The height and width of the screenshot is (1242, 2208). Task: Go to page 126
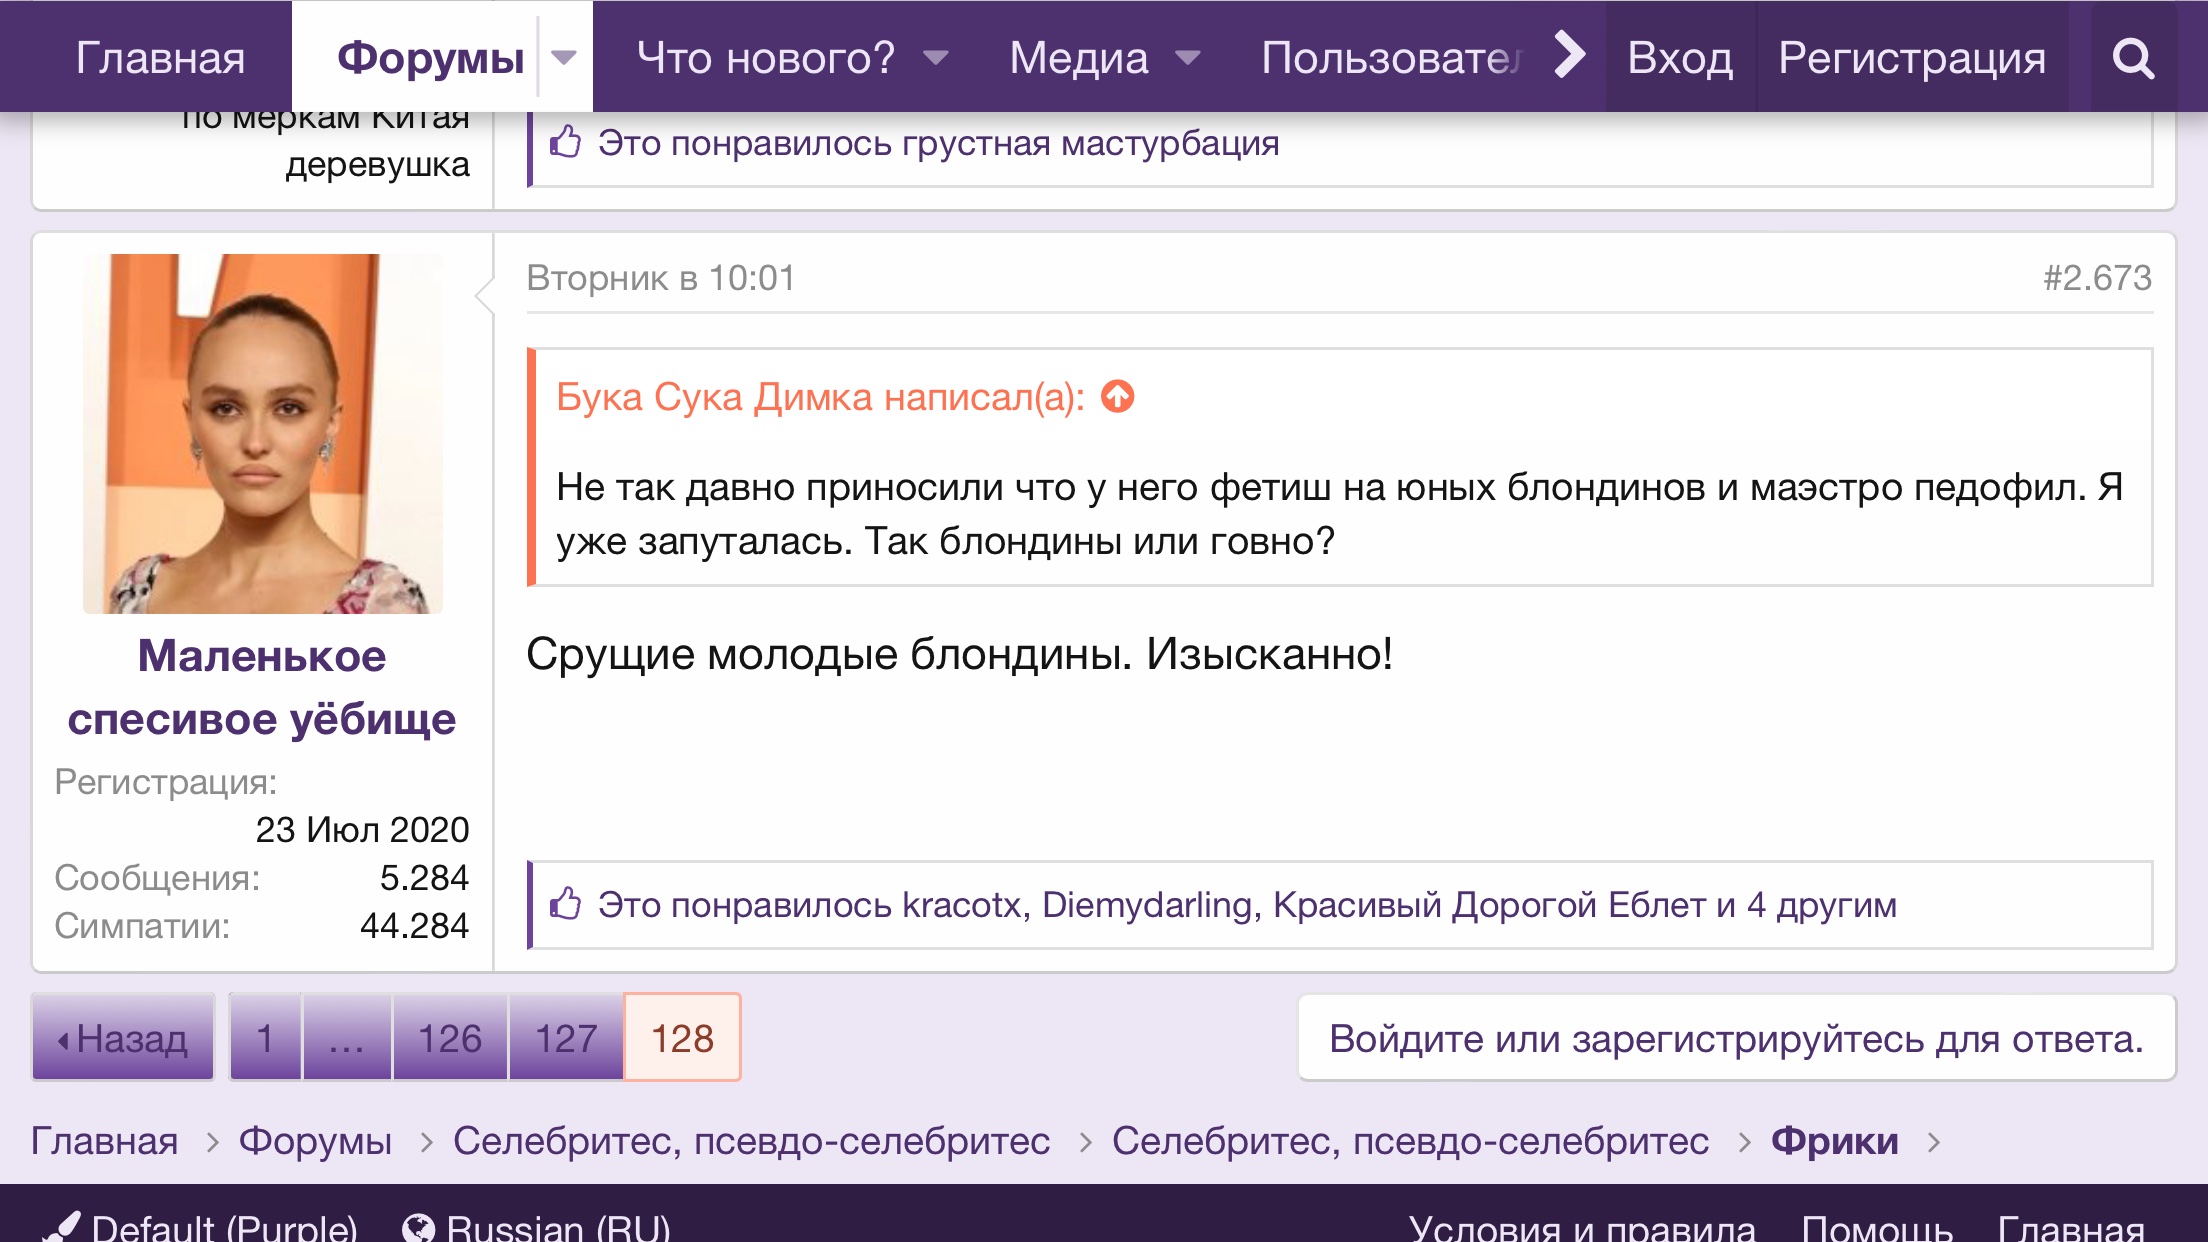click(449, 1038)
